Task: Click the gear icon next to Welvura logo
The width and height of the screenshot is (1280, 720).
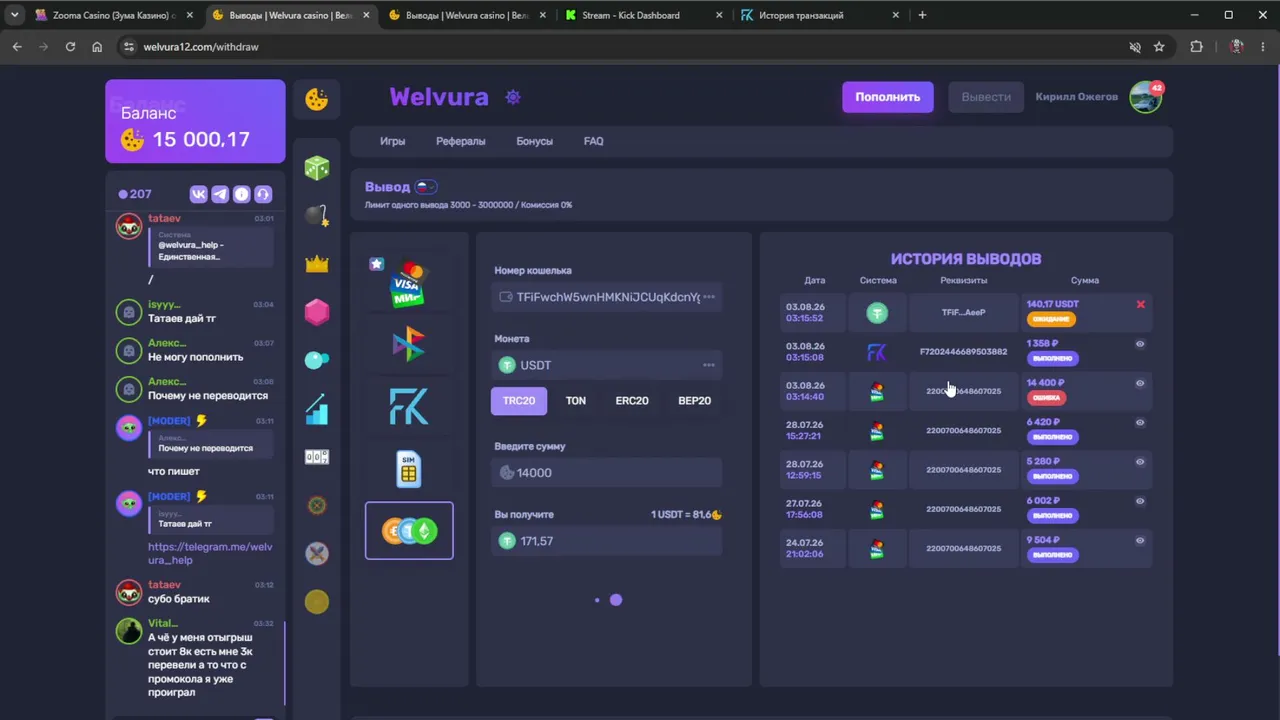Action: tap(513, 97)
